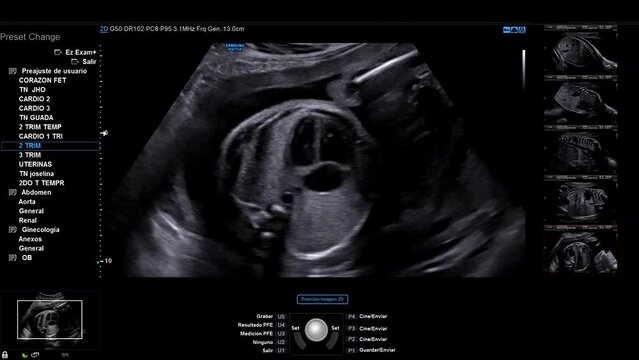639x360 pixels.
Task: Click the P1 Guardar/Enviar key
Action: click(x=352, y=350)
